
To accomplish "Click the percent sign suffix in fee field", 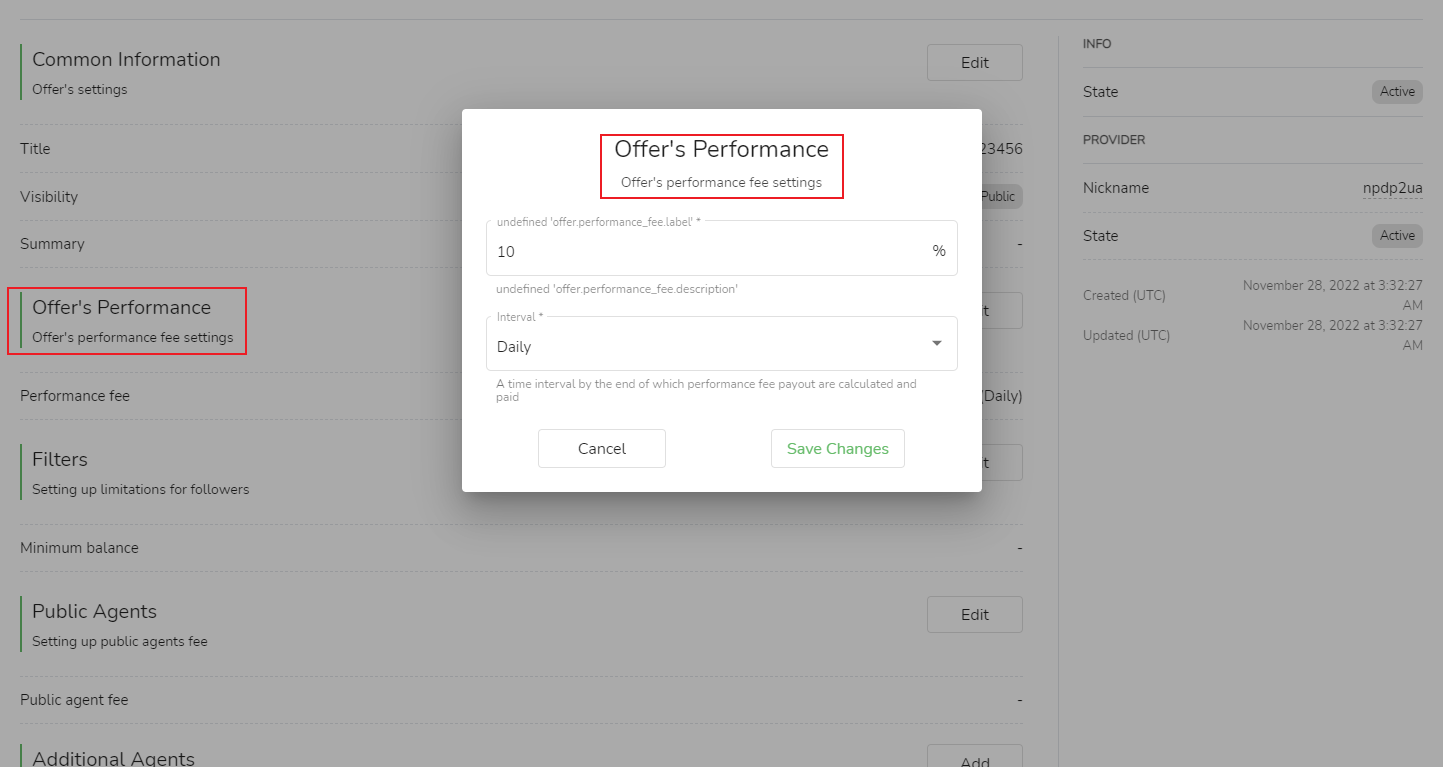I will point(938,251).
